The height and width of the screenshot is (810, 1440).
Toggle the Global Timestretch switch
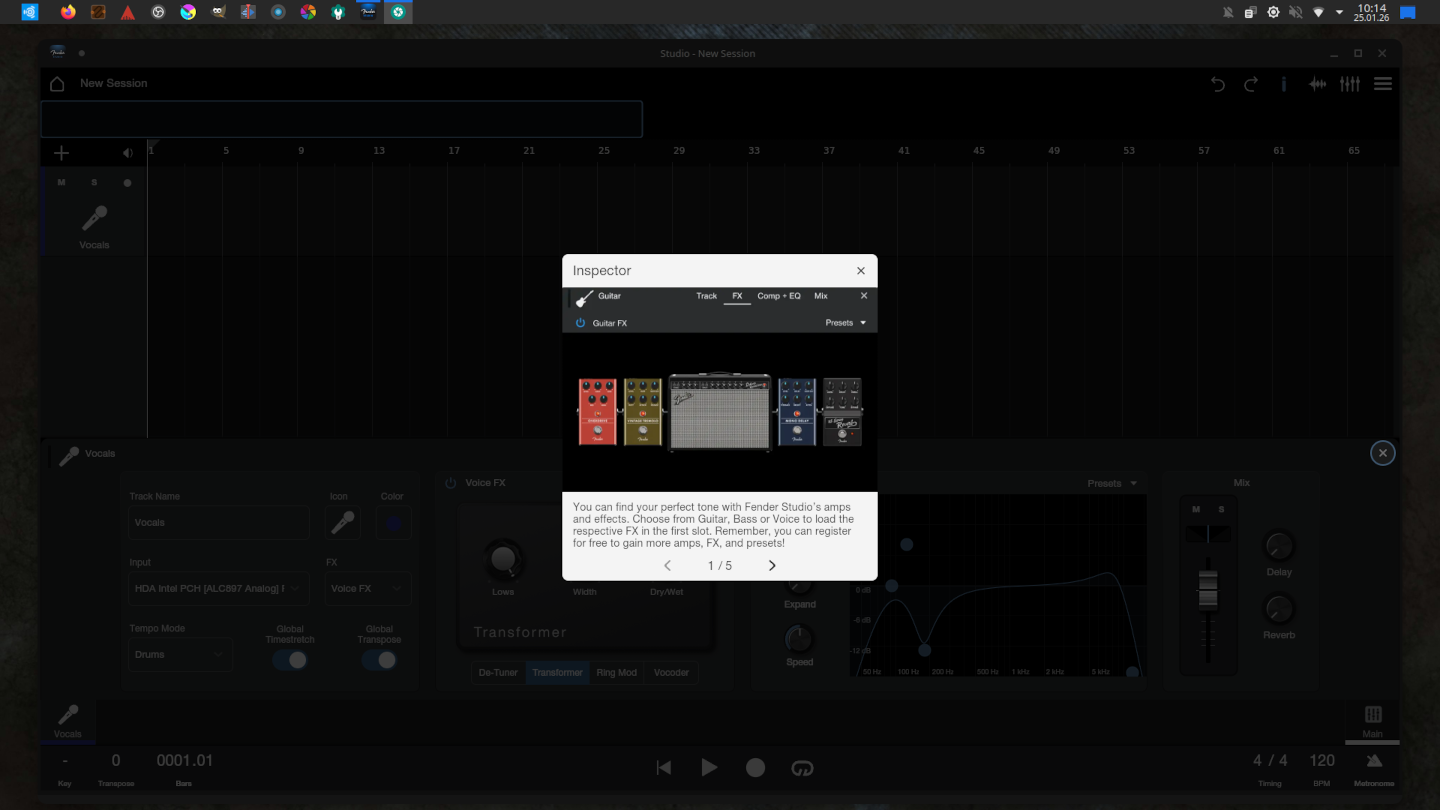click(290, 660)
